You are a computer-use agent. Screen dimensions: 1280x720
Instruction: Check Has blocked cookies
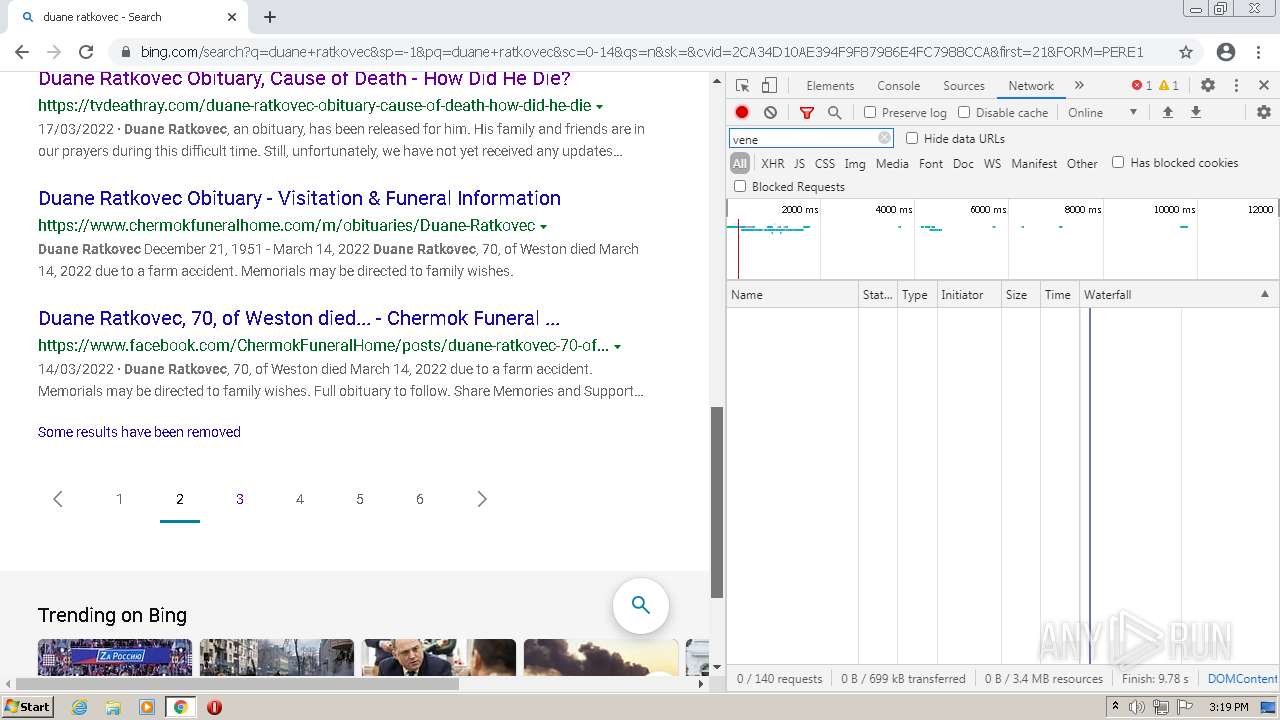(x=1118, y=163)
